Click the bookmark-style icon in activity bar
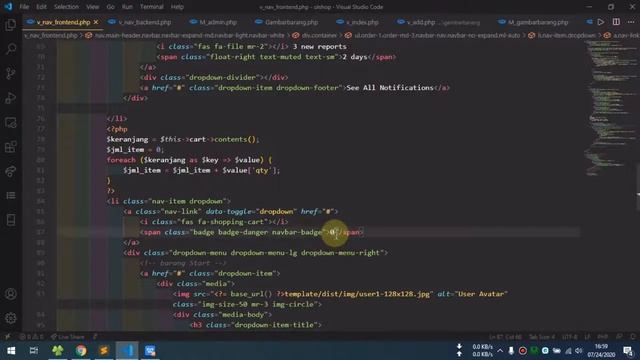640x360 pixels. 11,220
